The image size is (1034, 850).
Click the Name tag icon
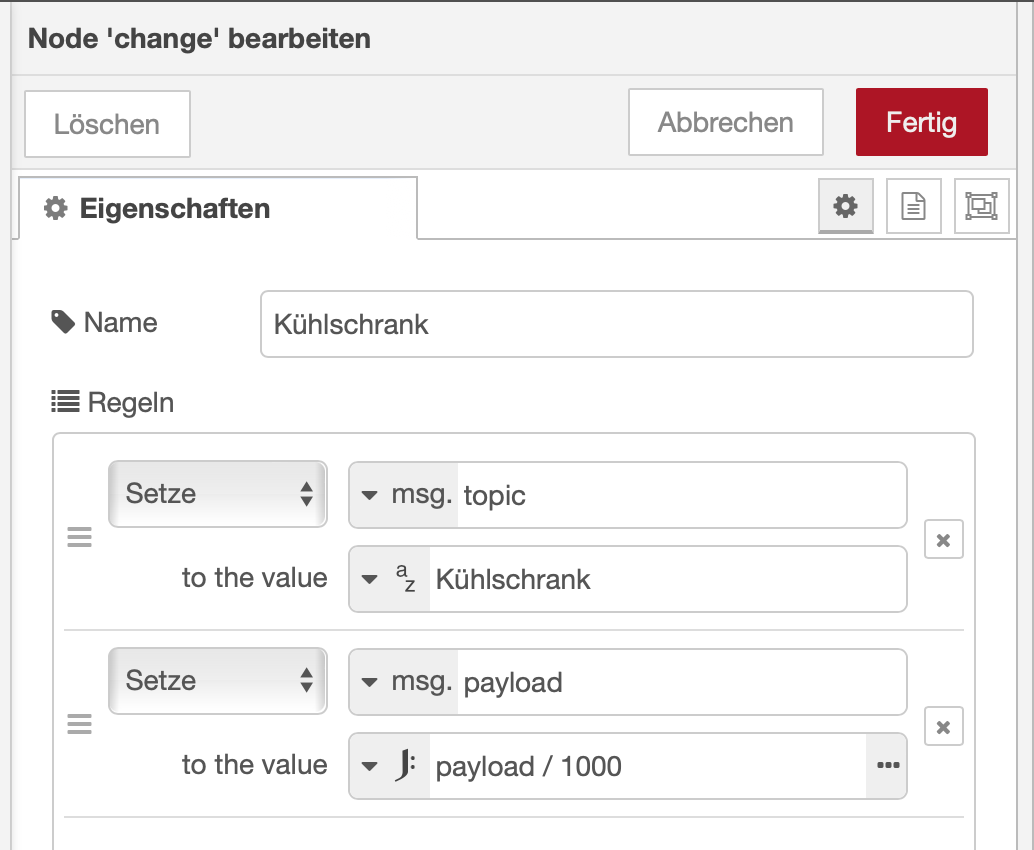tap(63, 322)
